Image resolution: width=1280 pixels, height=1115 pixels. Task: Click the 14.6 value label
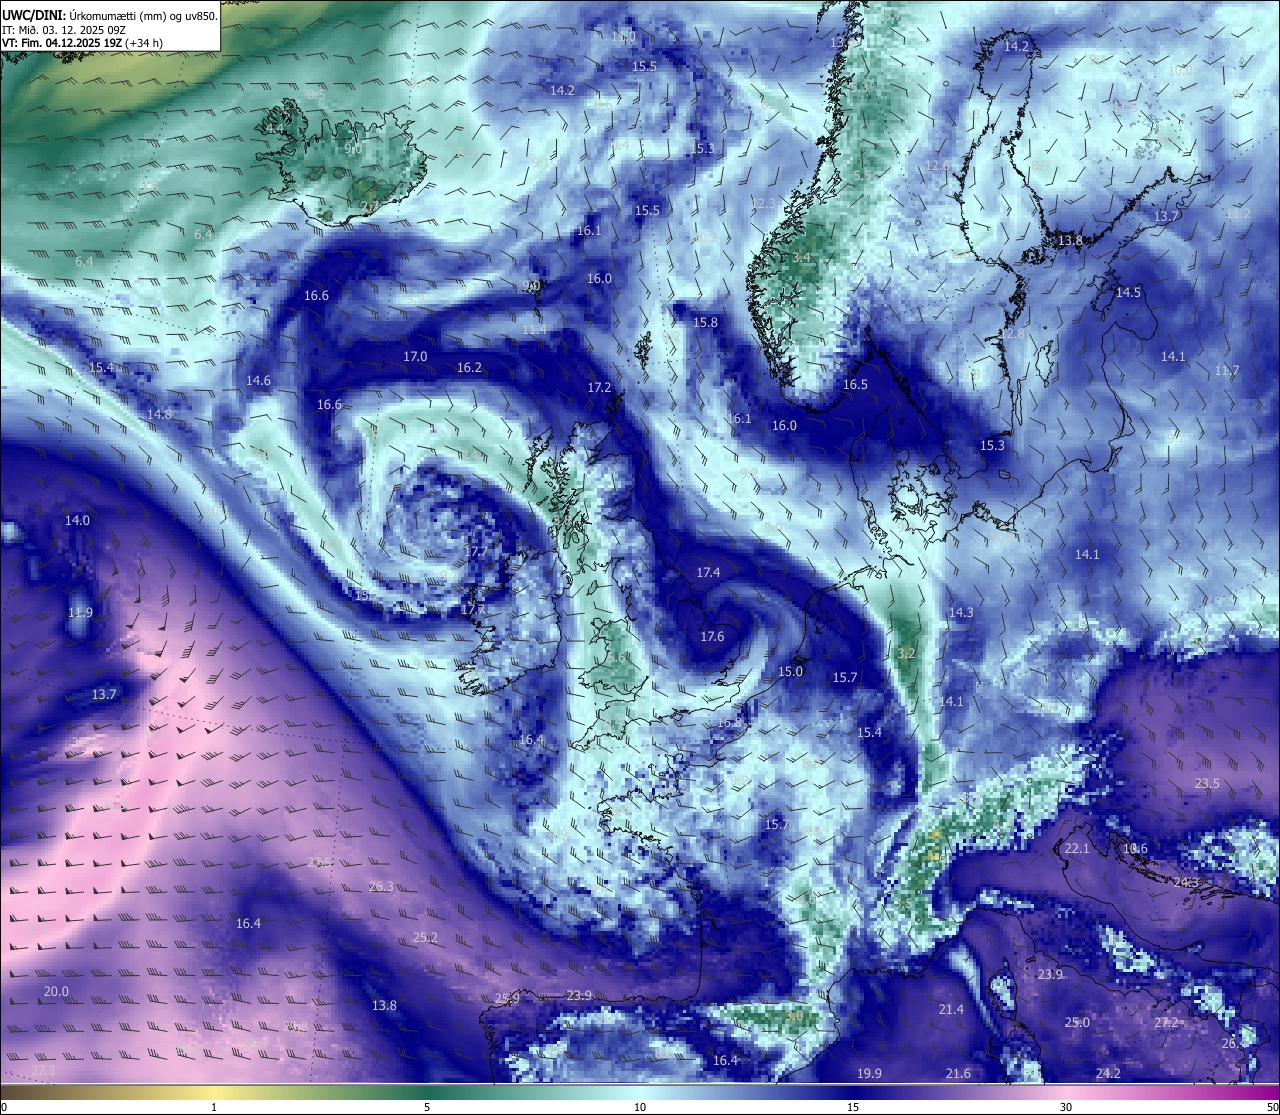[258, 380]
